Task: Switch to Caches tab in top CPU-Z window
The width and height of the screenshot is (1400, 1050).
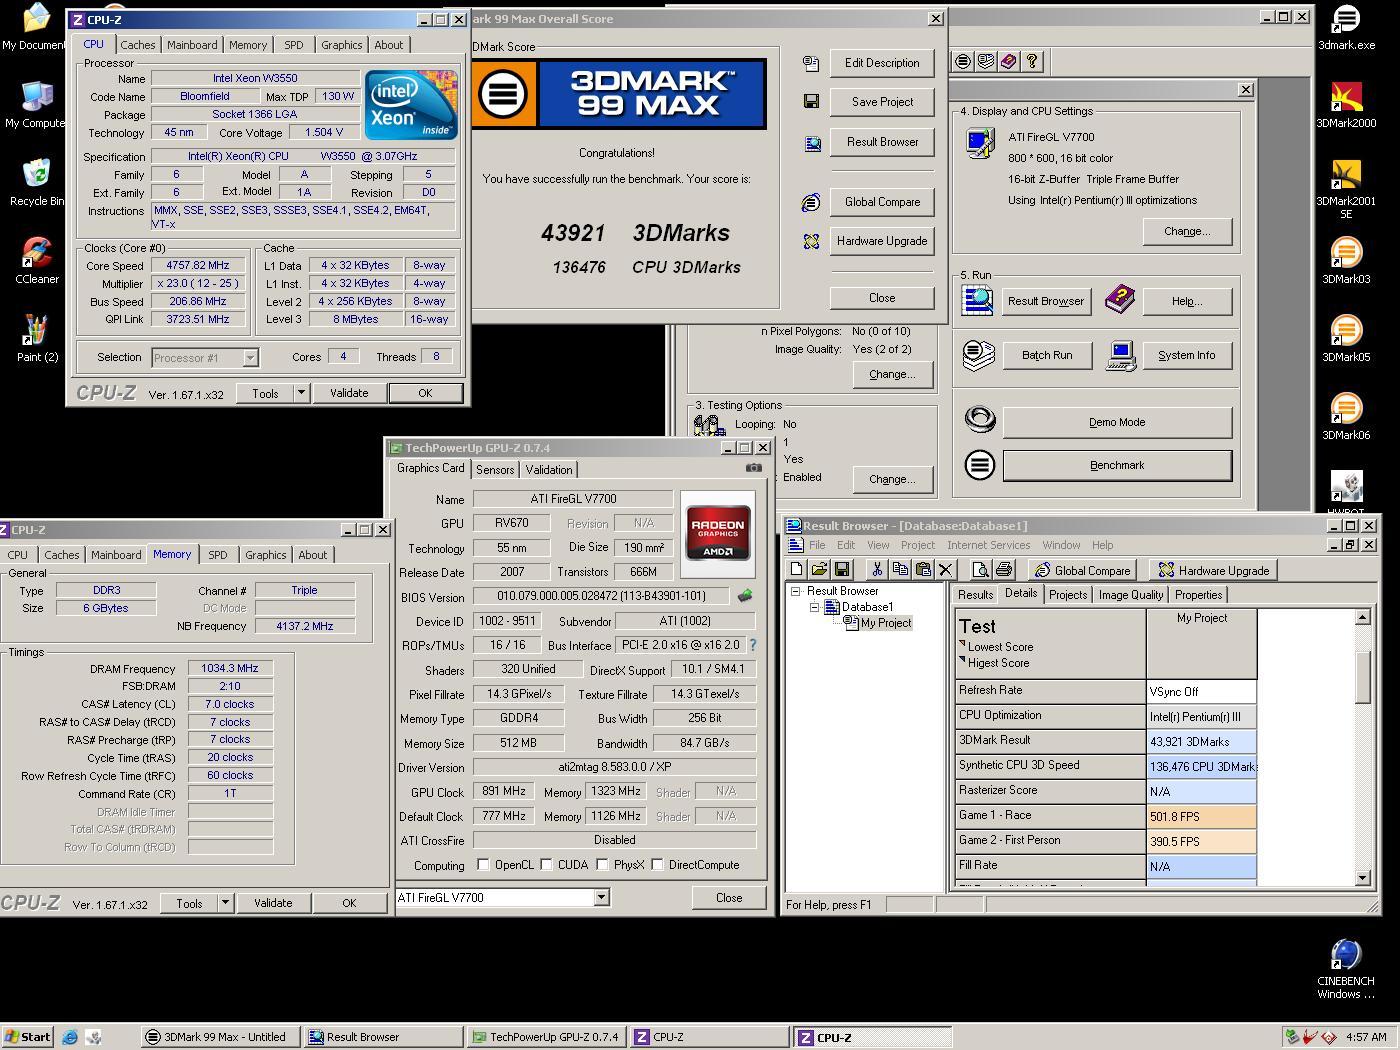Action: tap(138, 45)
